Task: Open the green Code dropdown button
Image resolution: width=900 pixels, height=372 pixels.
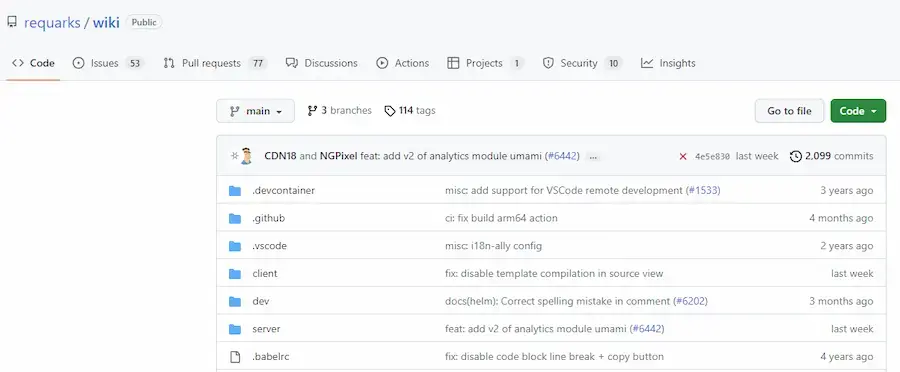Action: 858,111
